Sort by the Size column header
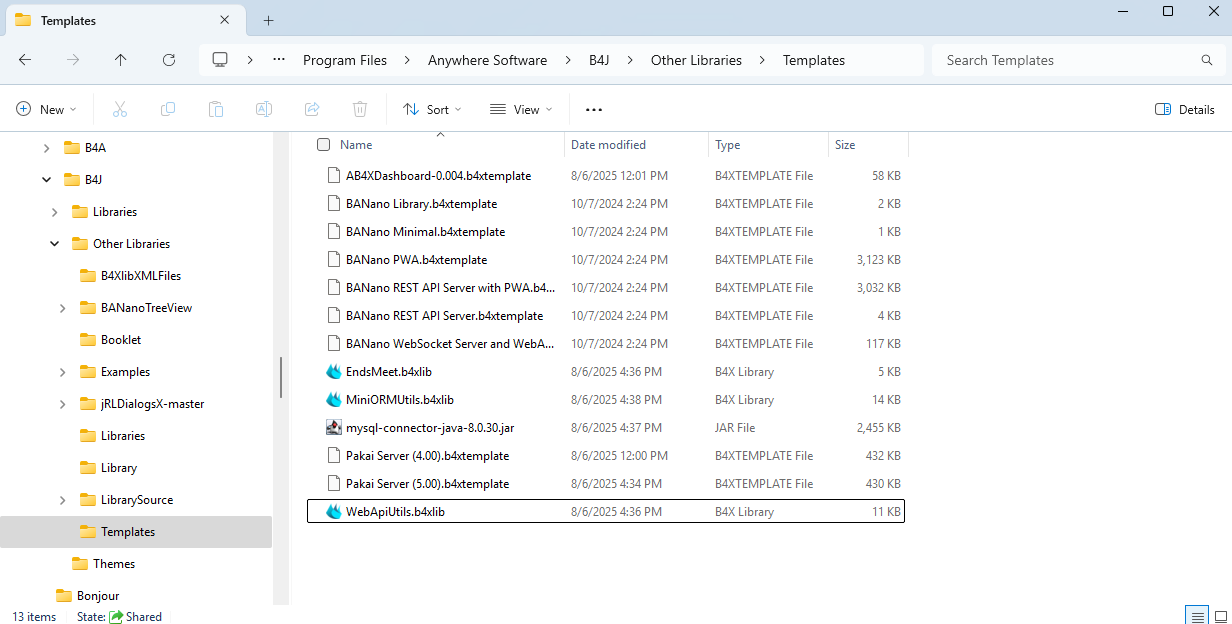Screen dimensions: 1232x624 [x=845, y=145]
